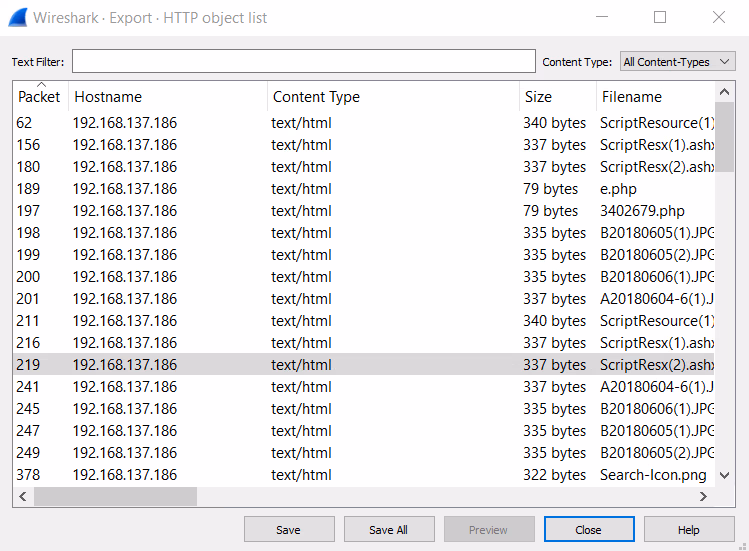Select the 3402679.php filename row
Screen dimensions: 749x551
tap(364, 211)
